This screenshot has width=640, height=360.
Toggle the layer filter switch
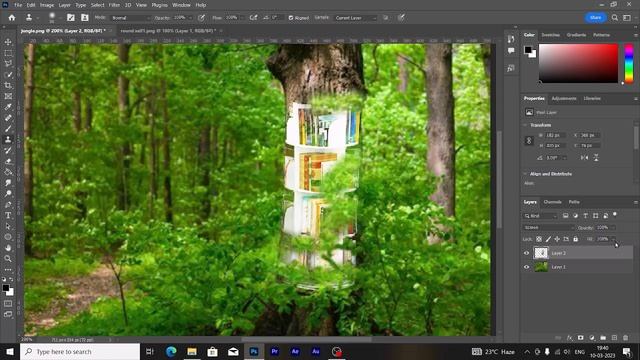pyautogui.click(x=615, y=215)
